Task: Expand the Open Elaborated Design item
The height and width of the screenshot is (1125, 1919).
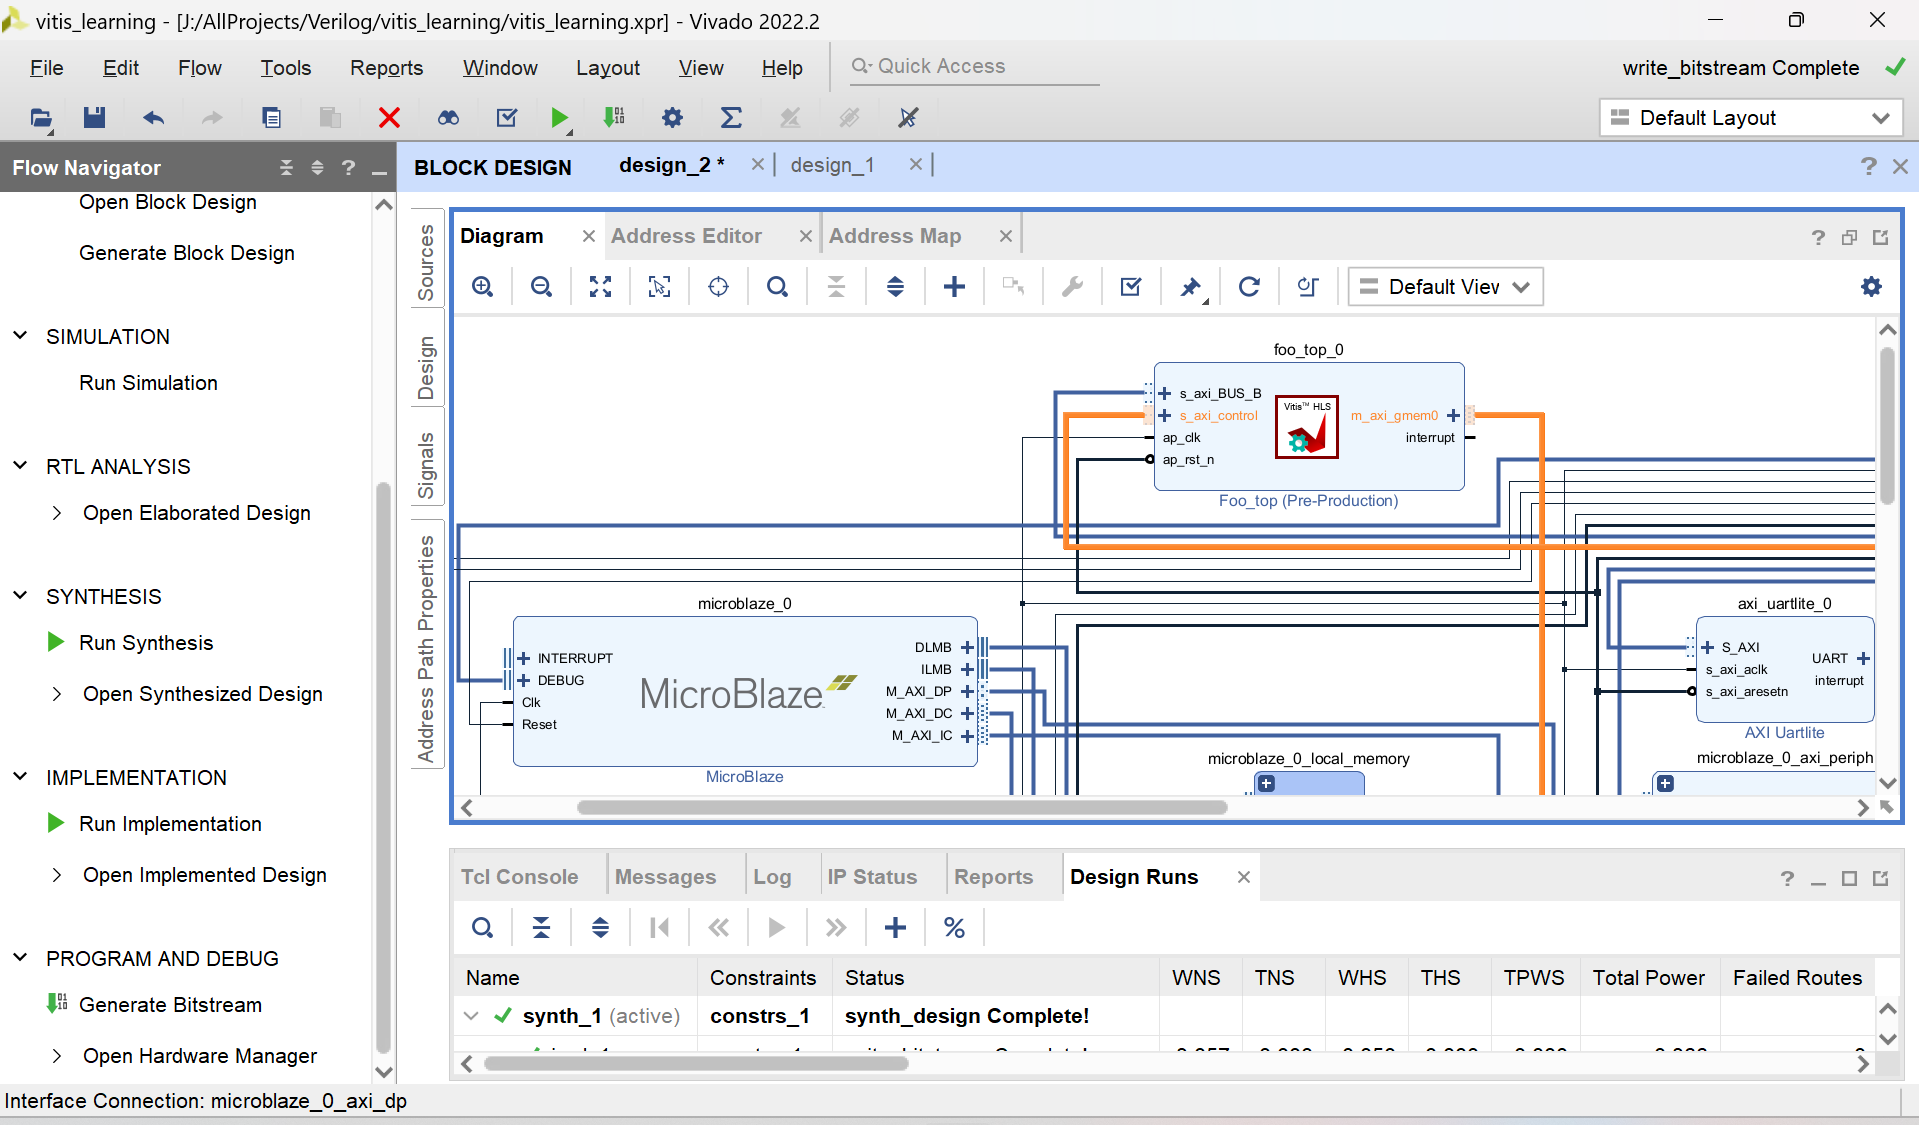Action: pos(57,513)
